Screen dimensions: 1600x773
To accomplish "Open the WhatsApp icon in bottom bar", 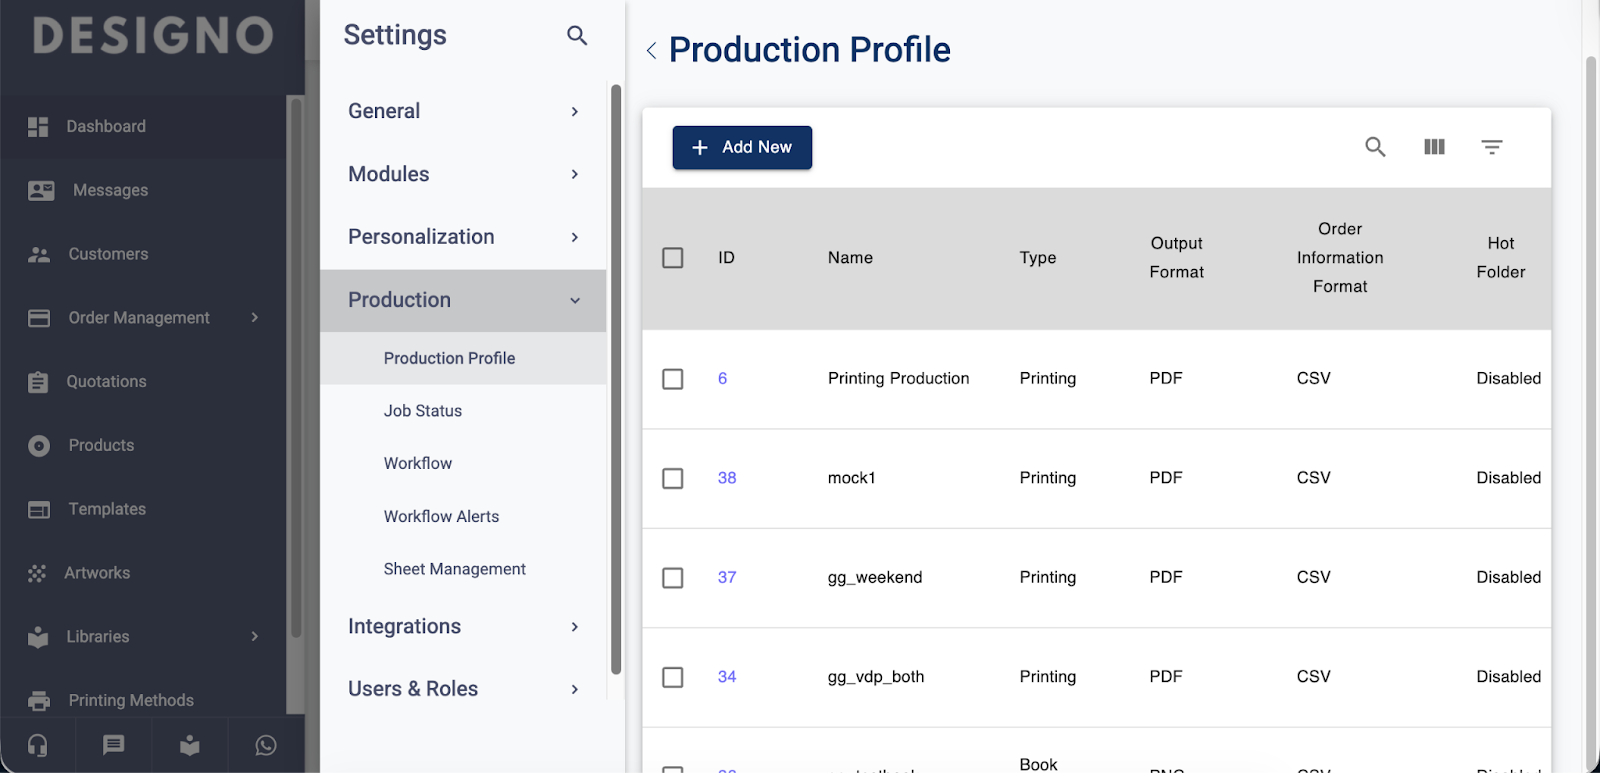I will click(x=266, y=745).
